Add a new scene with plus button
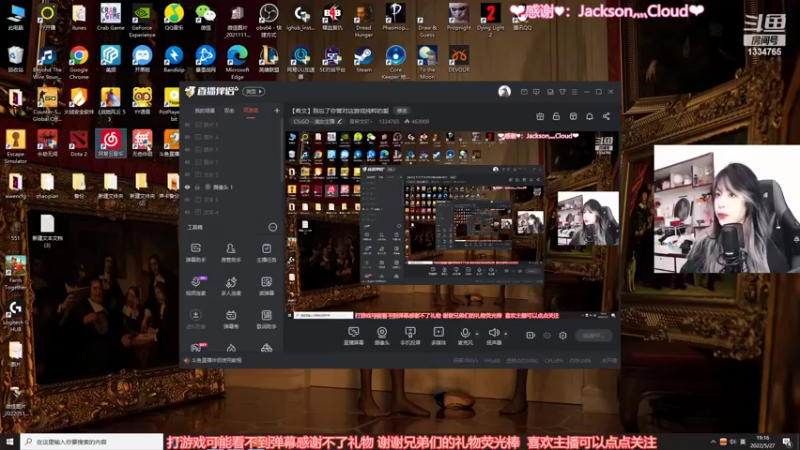Screen dimensions: 800x450 277,110
